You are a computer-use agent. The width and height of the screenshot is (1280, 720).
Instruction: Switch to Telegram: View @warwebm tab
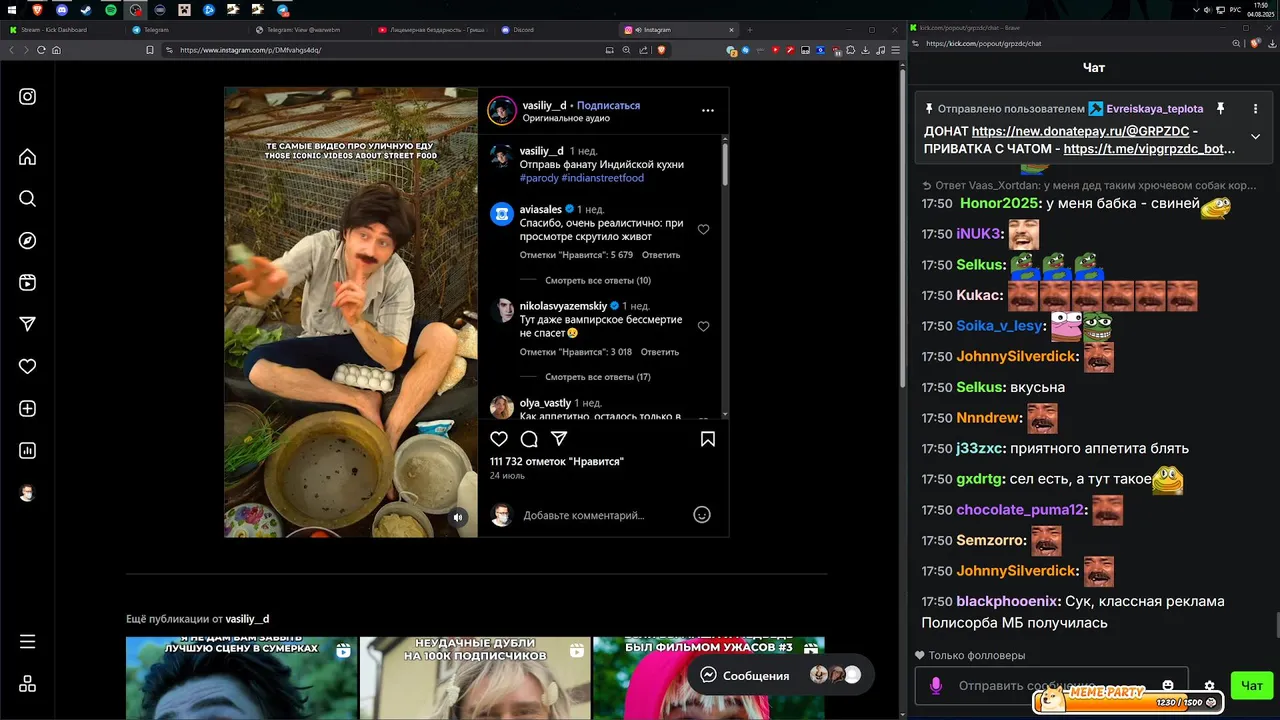(x=308, y=30)
